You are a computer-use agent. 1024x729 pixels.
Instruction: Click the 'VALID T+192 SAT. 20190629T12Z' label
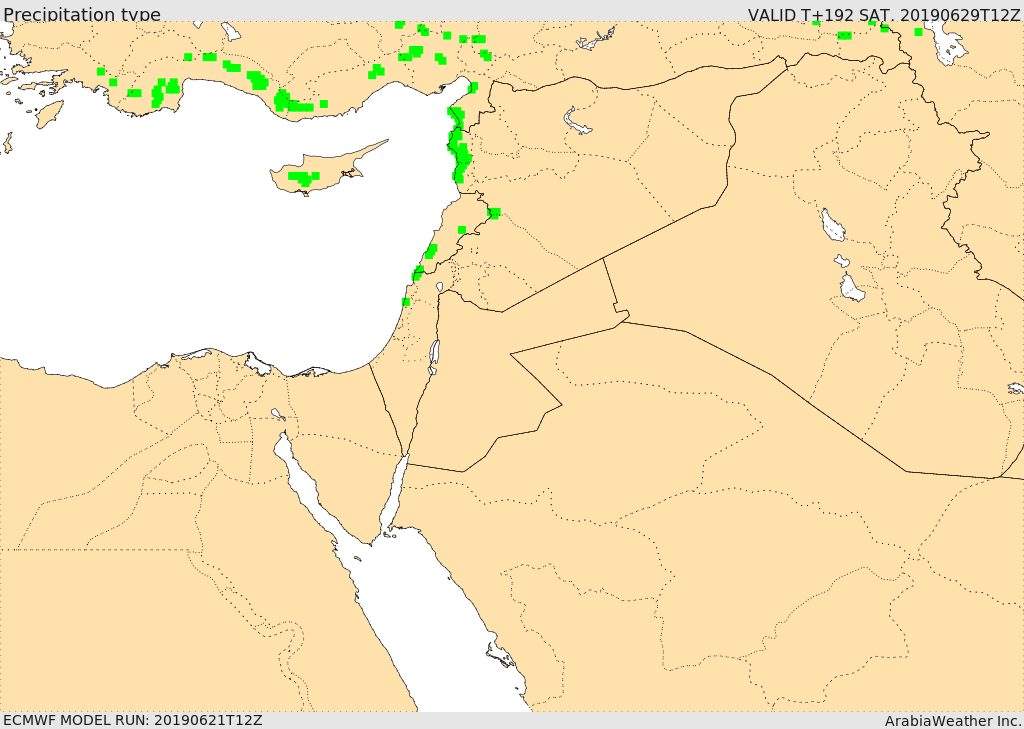884,15
